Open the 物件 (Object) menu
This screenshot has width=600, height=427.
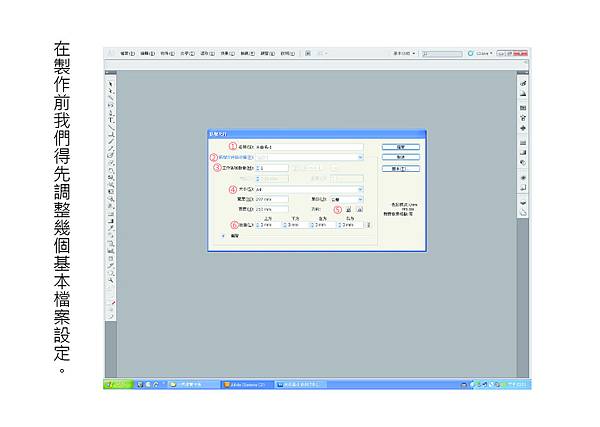(x=167, y=54)
